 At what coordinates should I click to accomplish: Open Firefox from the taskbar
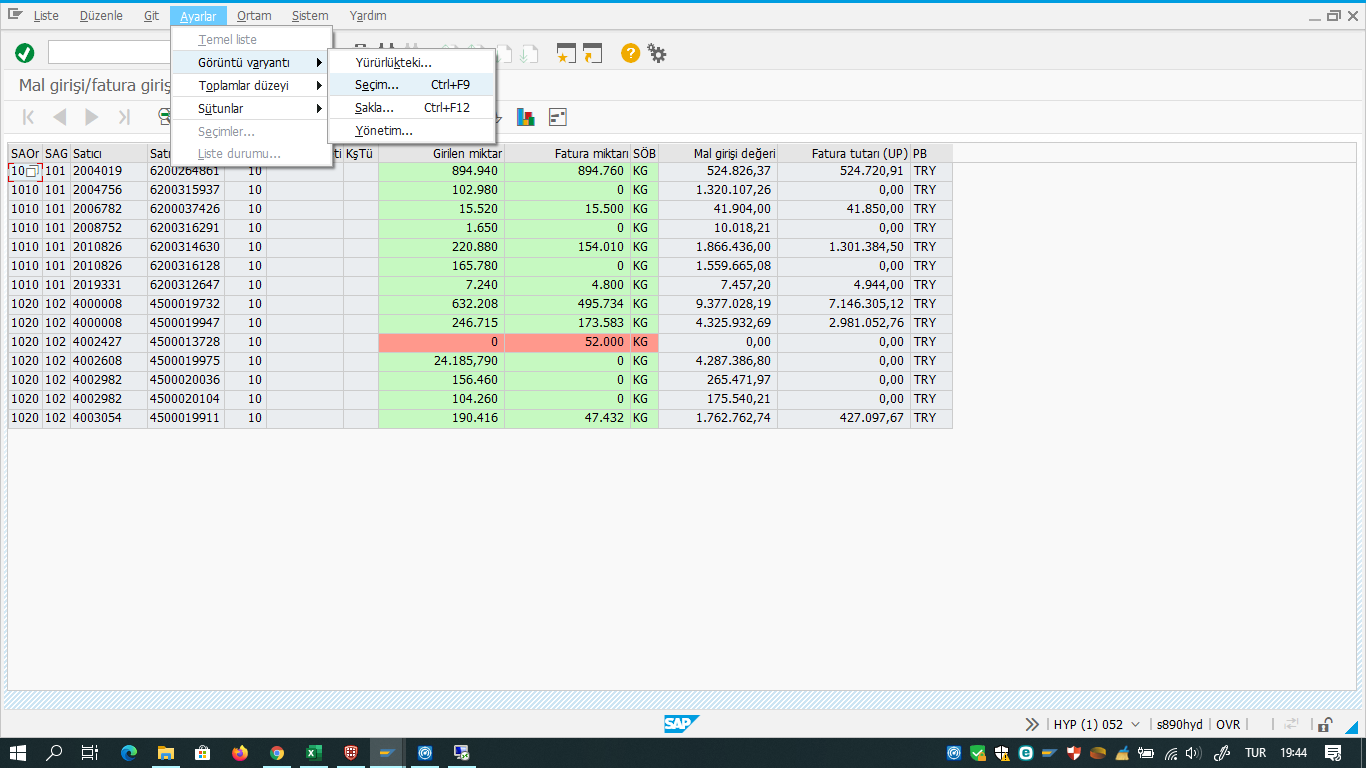[239, 753]
